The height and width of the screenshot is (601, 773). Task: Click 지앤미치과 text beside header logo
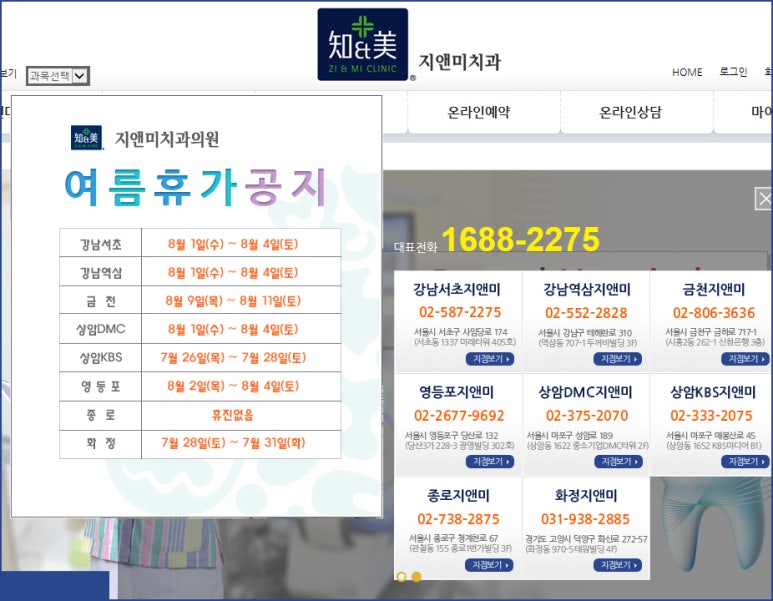click(x=459, y=63)
